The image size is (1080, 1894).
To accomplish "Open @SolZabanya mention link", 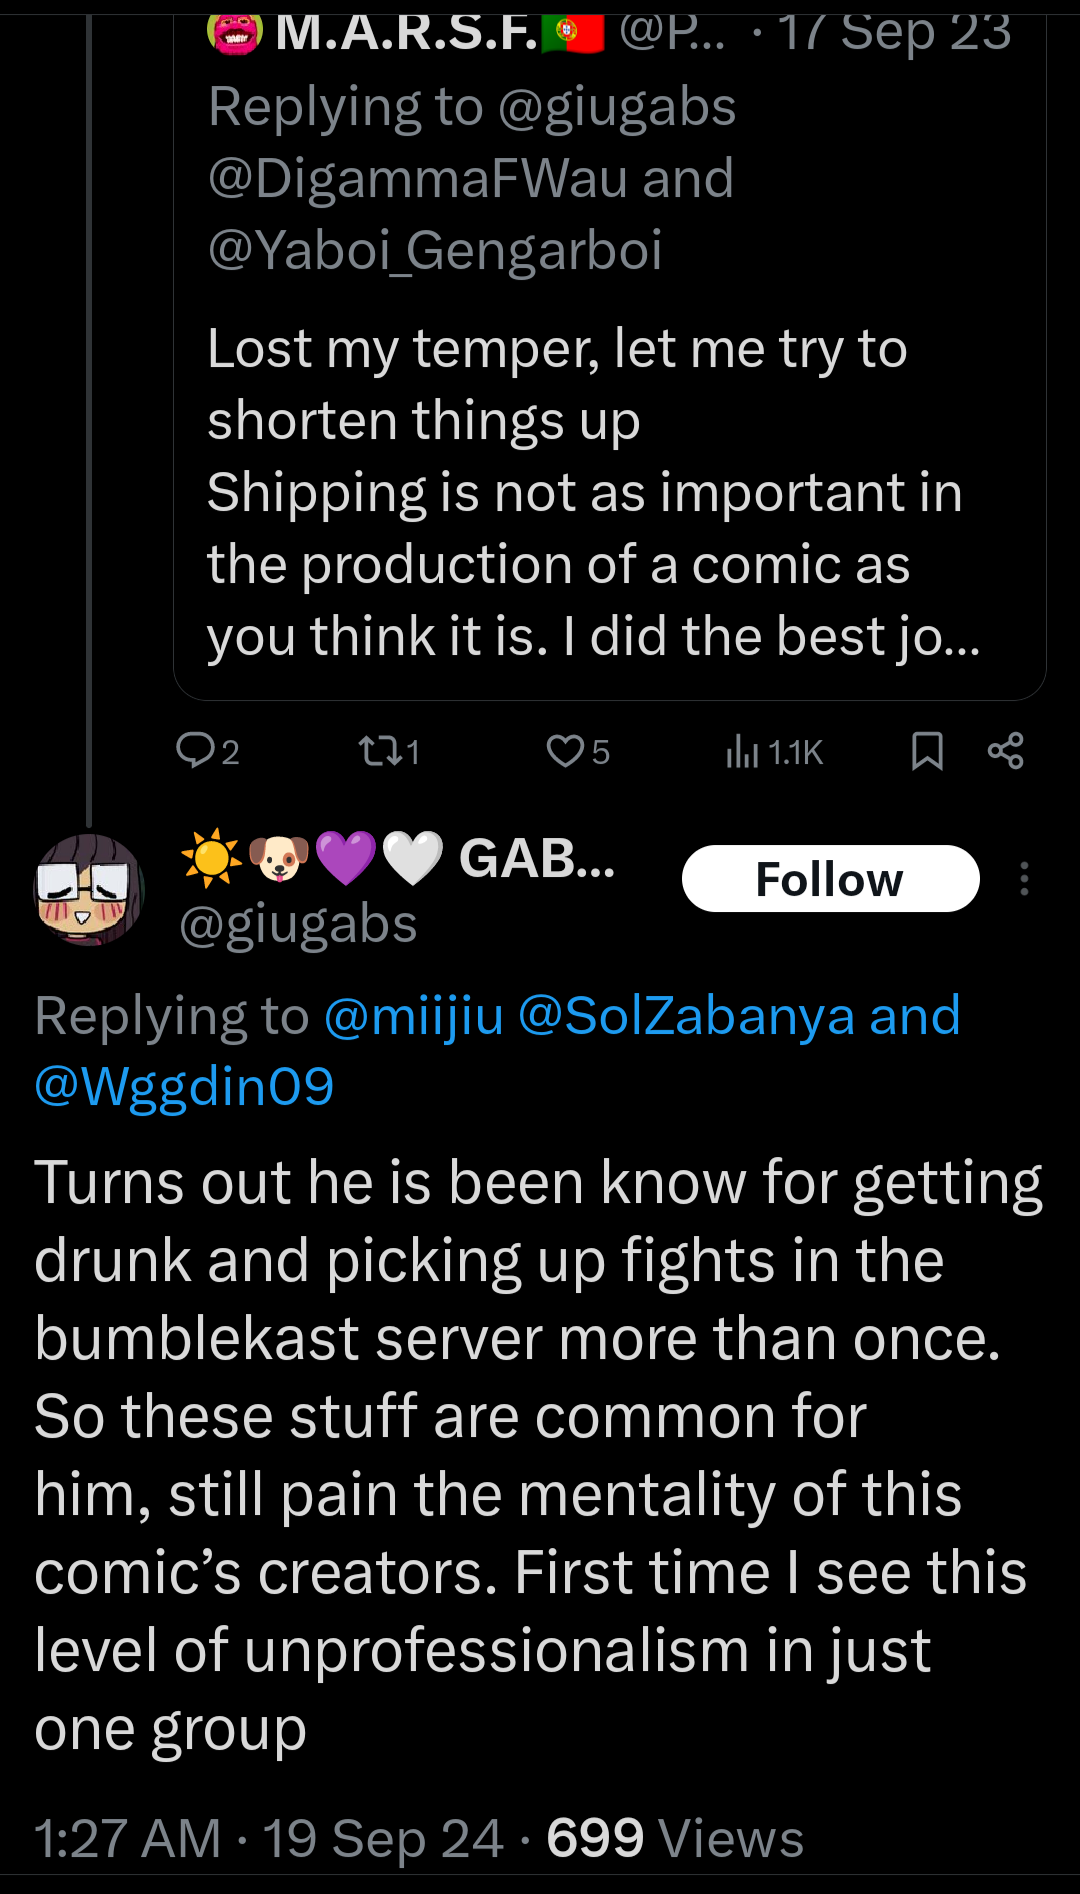I will (688, 1016).
